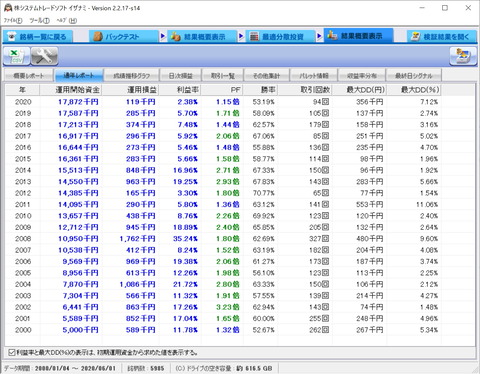Screen dimensions: 480x374
Task: Click the 1,762千円 profit cell
Action: click(x=137, y=239)
